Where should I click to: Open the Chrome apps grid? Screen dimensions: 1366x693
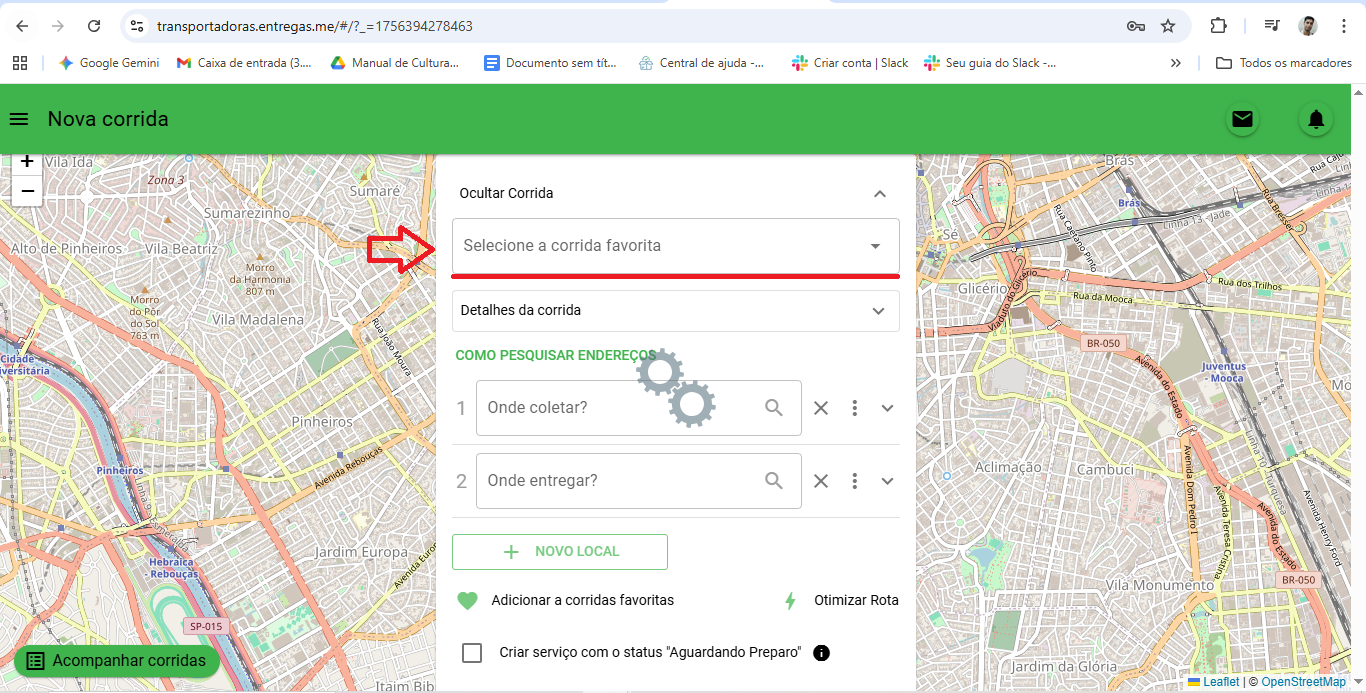[x=20, y=63]
